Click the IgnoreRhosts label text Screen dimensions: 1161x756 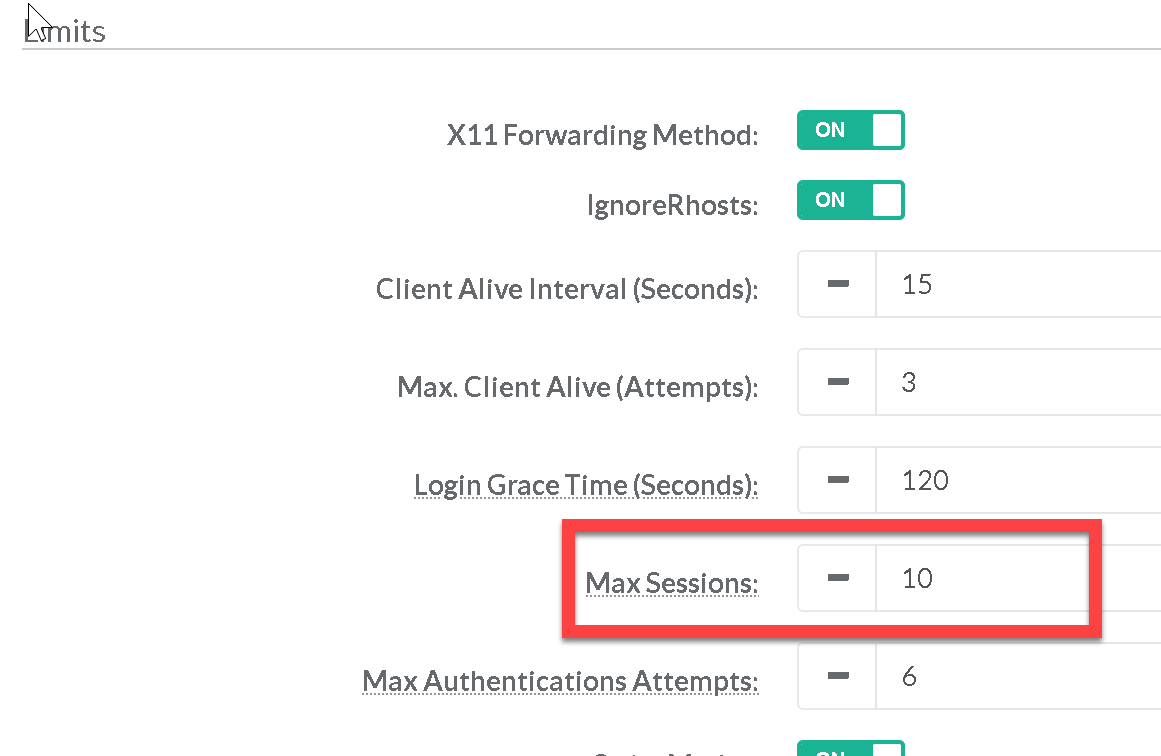pos(672,205)
